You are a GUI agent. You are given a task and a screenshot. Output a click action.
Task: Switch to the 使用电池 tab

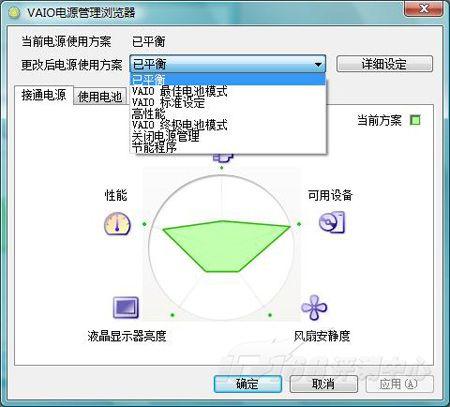click(x=100, y=97)
